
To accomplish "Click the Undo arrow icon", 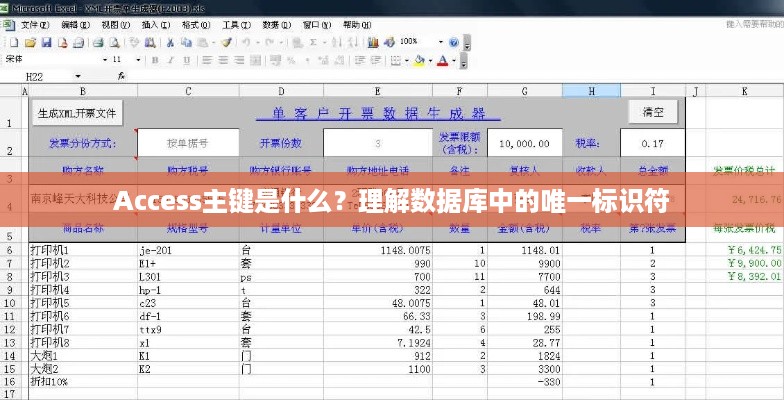I will (x=246, y=43).
